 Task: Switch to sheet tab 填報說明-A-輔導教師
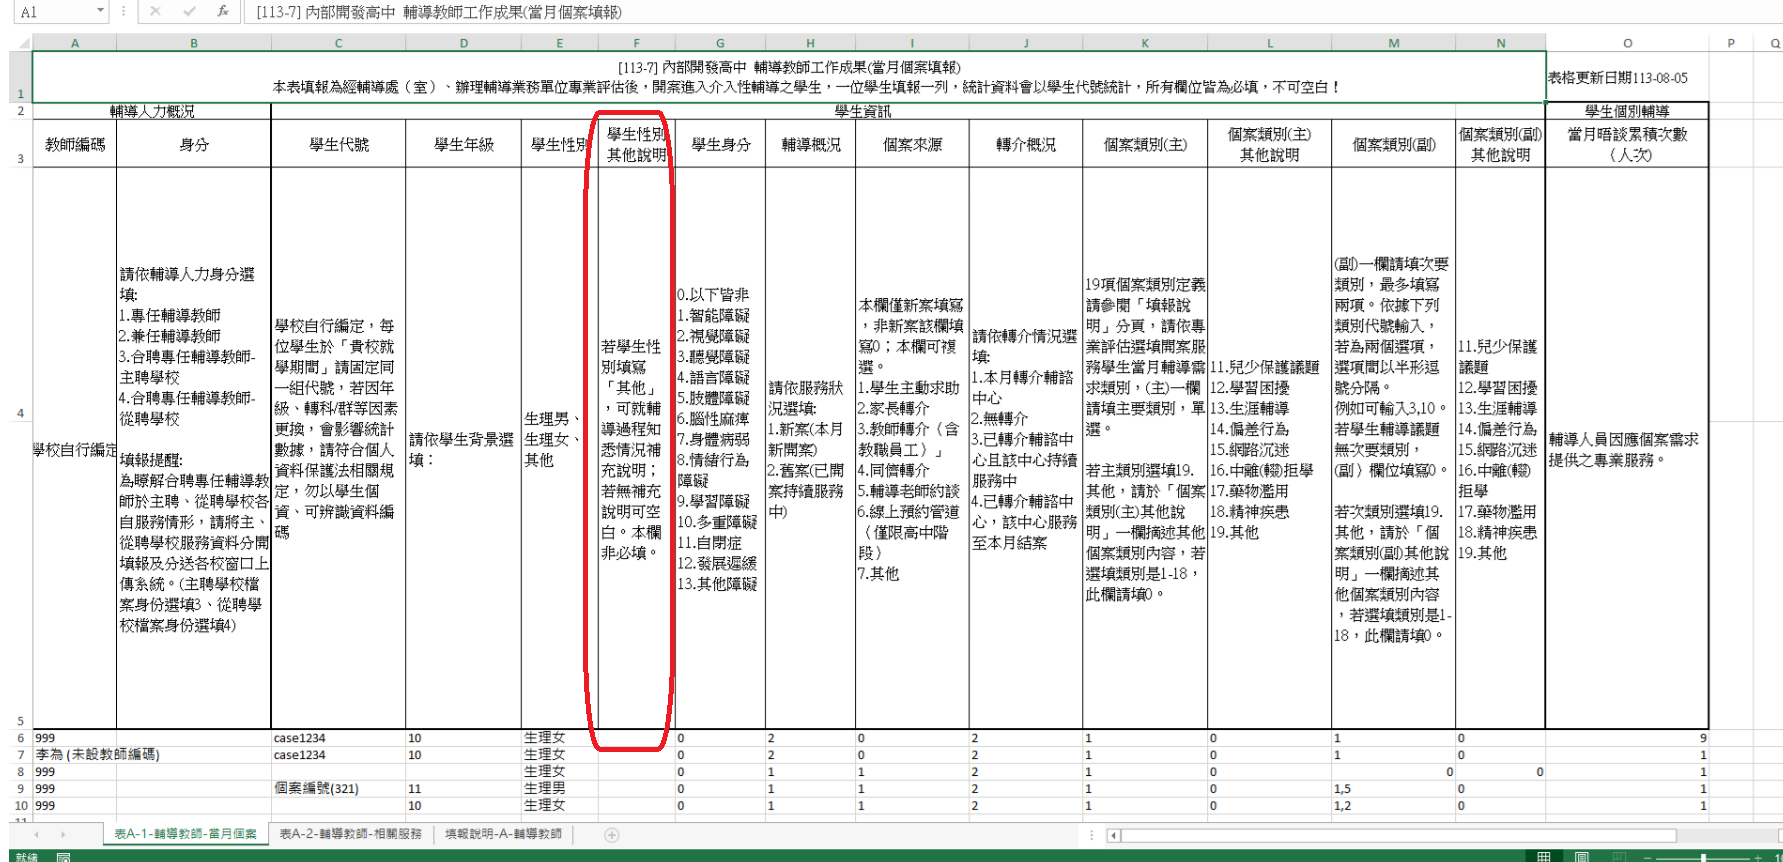503,834
